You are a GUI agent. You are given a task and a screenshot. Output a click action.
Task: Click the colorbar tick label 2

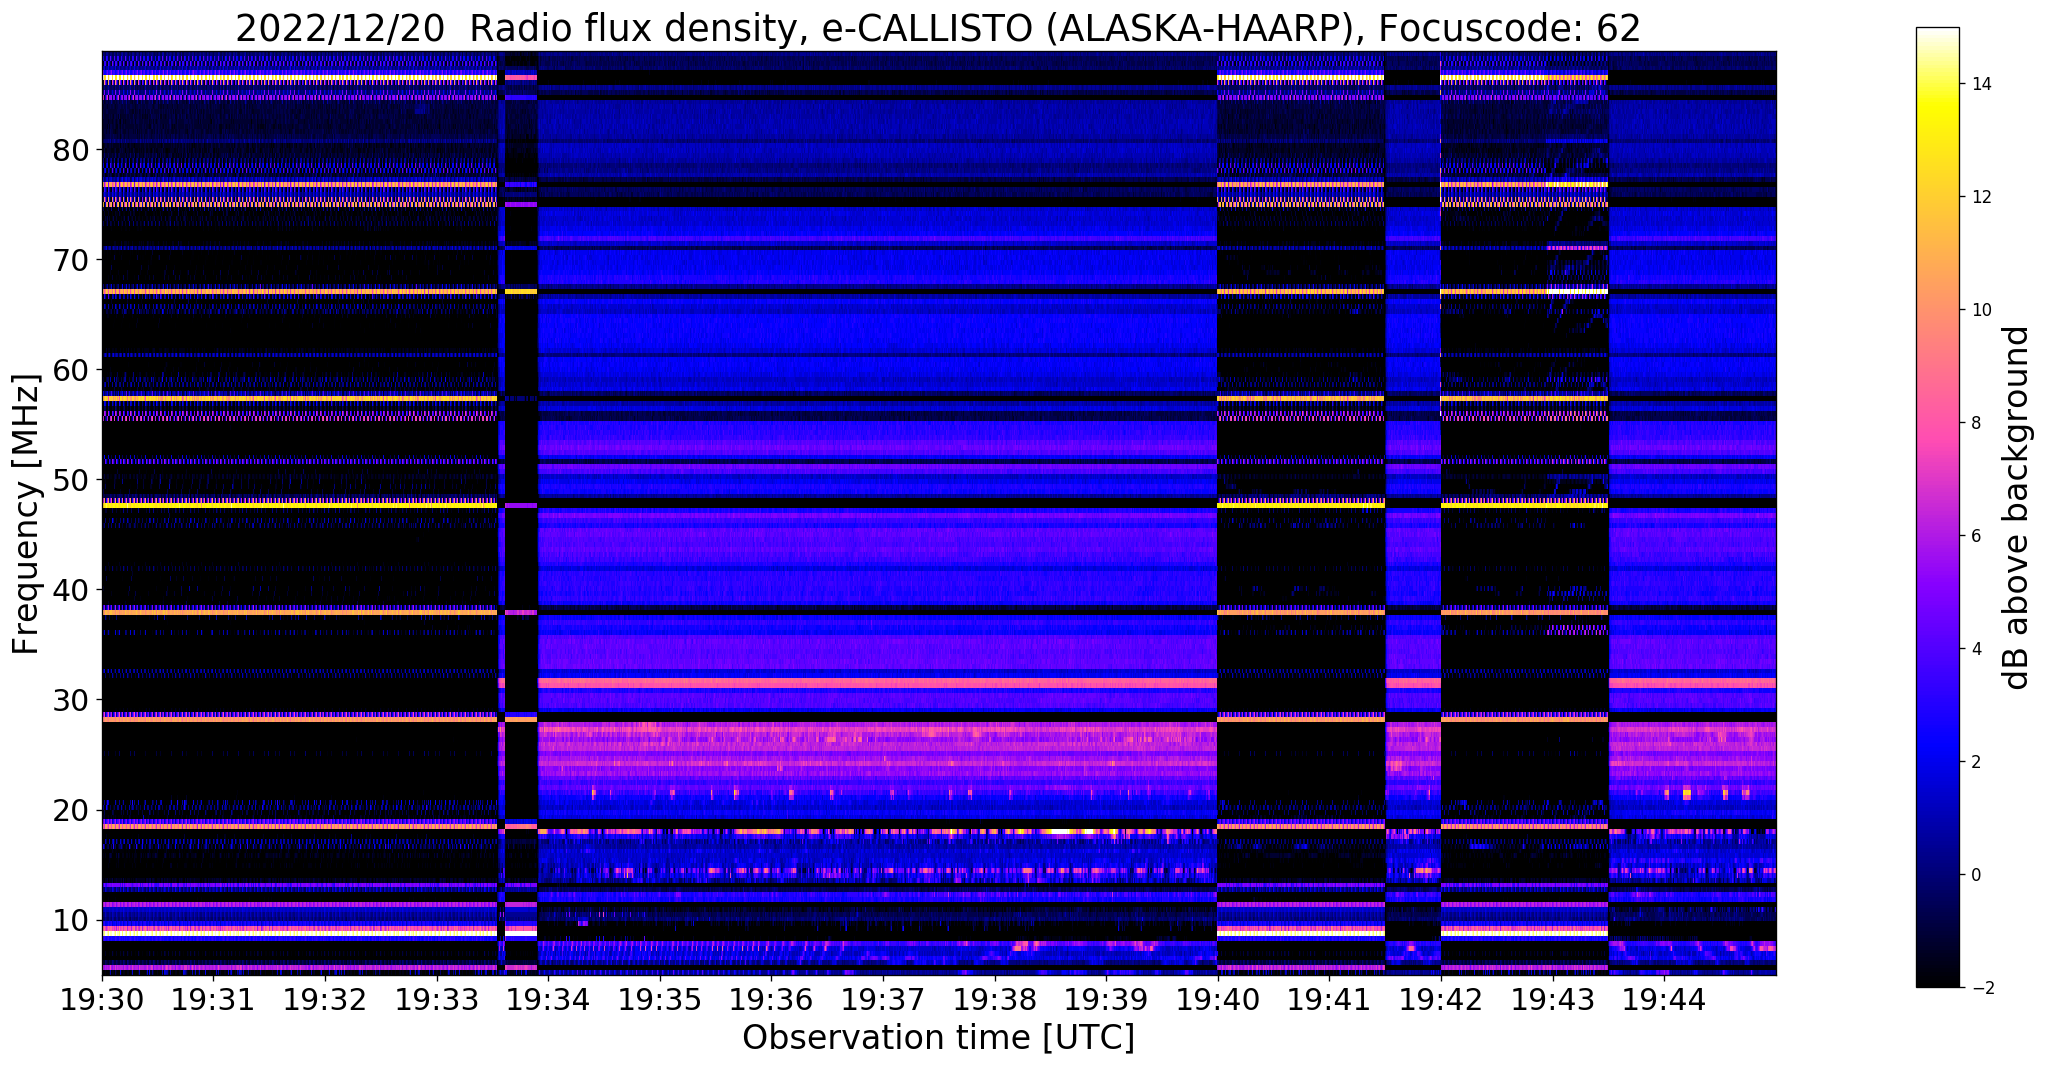[1974, 762]
